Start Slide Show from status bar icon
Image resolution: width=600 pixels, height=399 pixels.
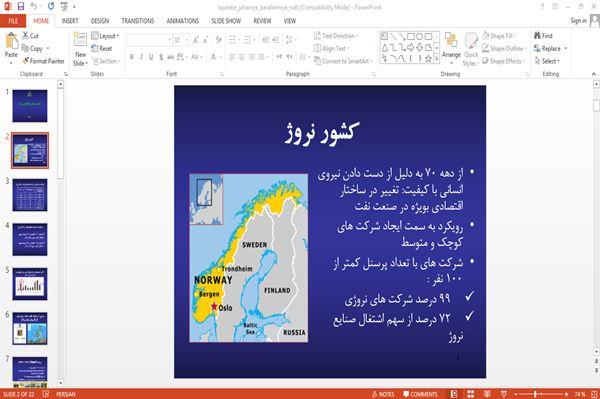click(x=504, y=394)
